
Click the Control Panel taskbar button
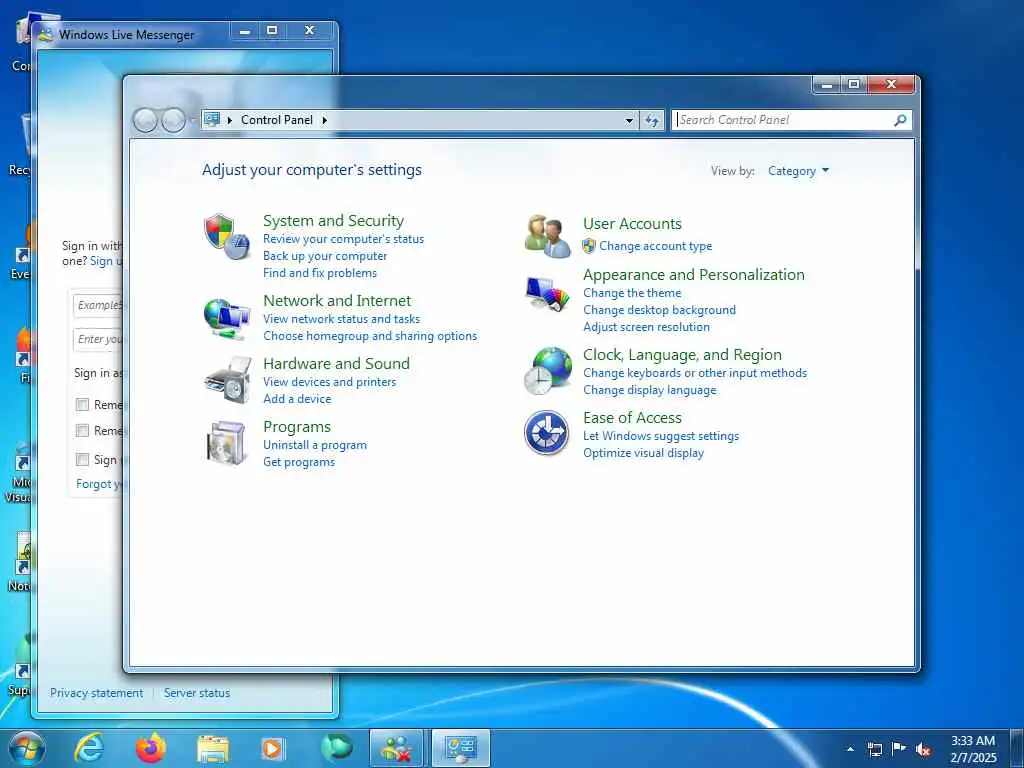(460, 748)
